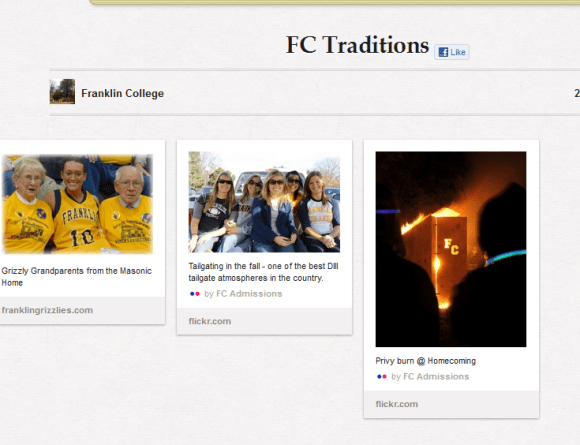Select the FC Traditions board title
The image size is (580, 445).
(357, 45)
